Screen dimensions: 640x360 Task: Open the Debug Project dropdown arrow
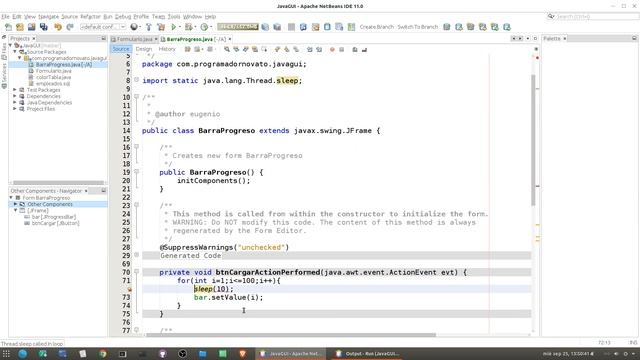point(195,27)
